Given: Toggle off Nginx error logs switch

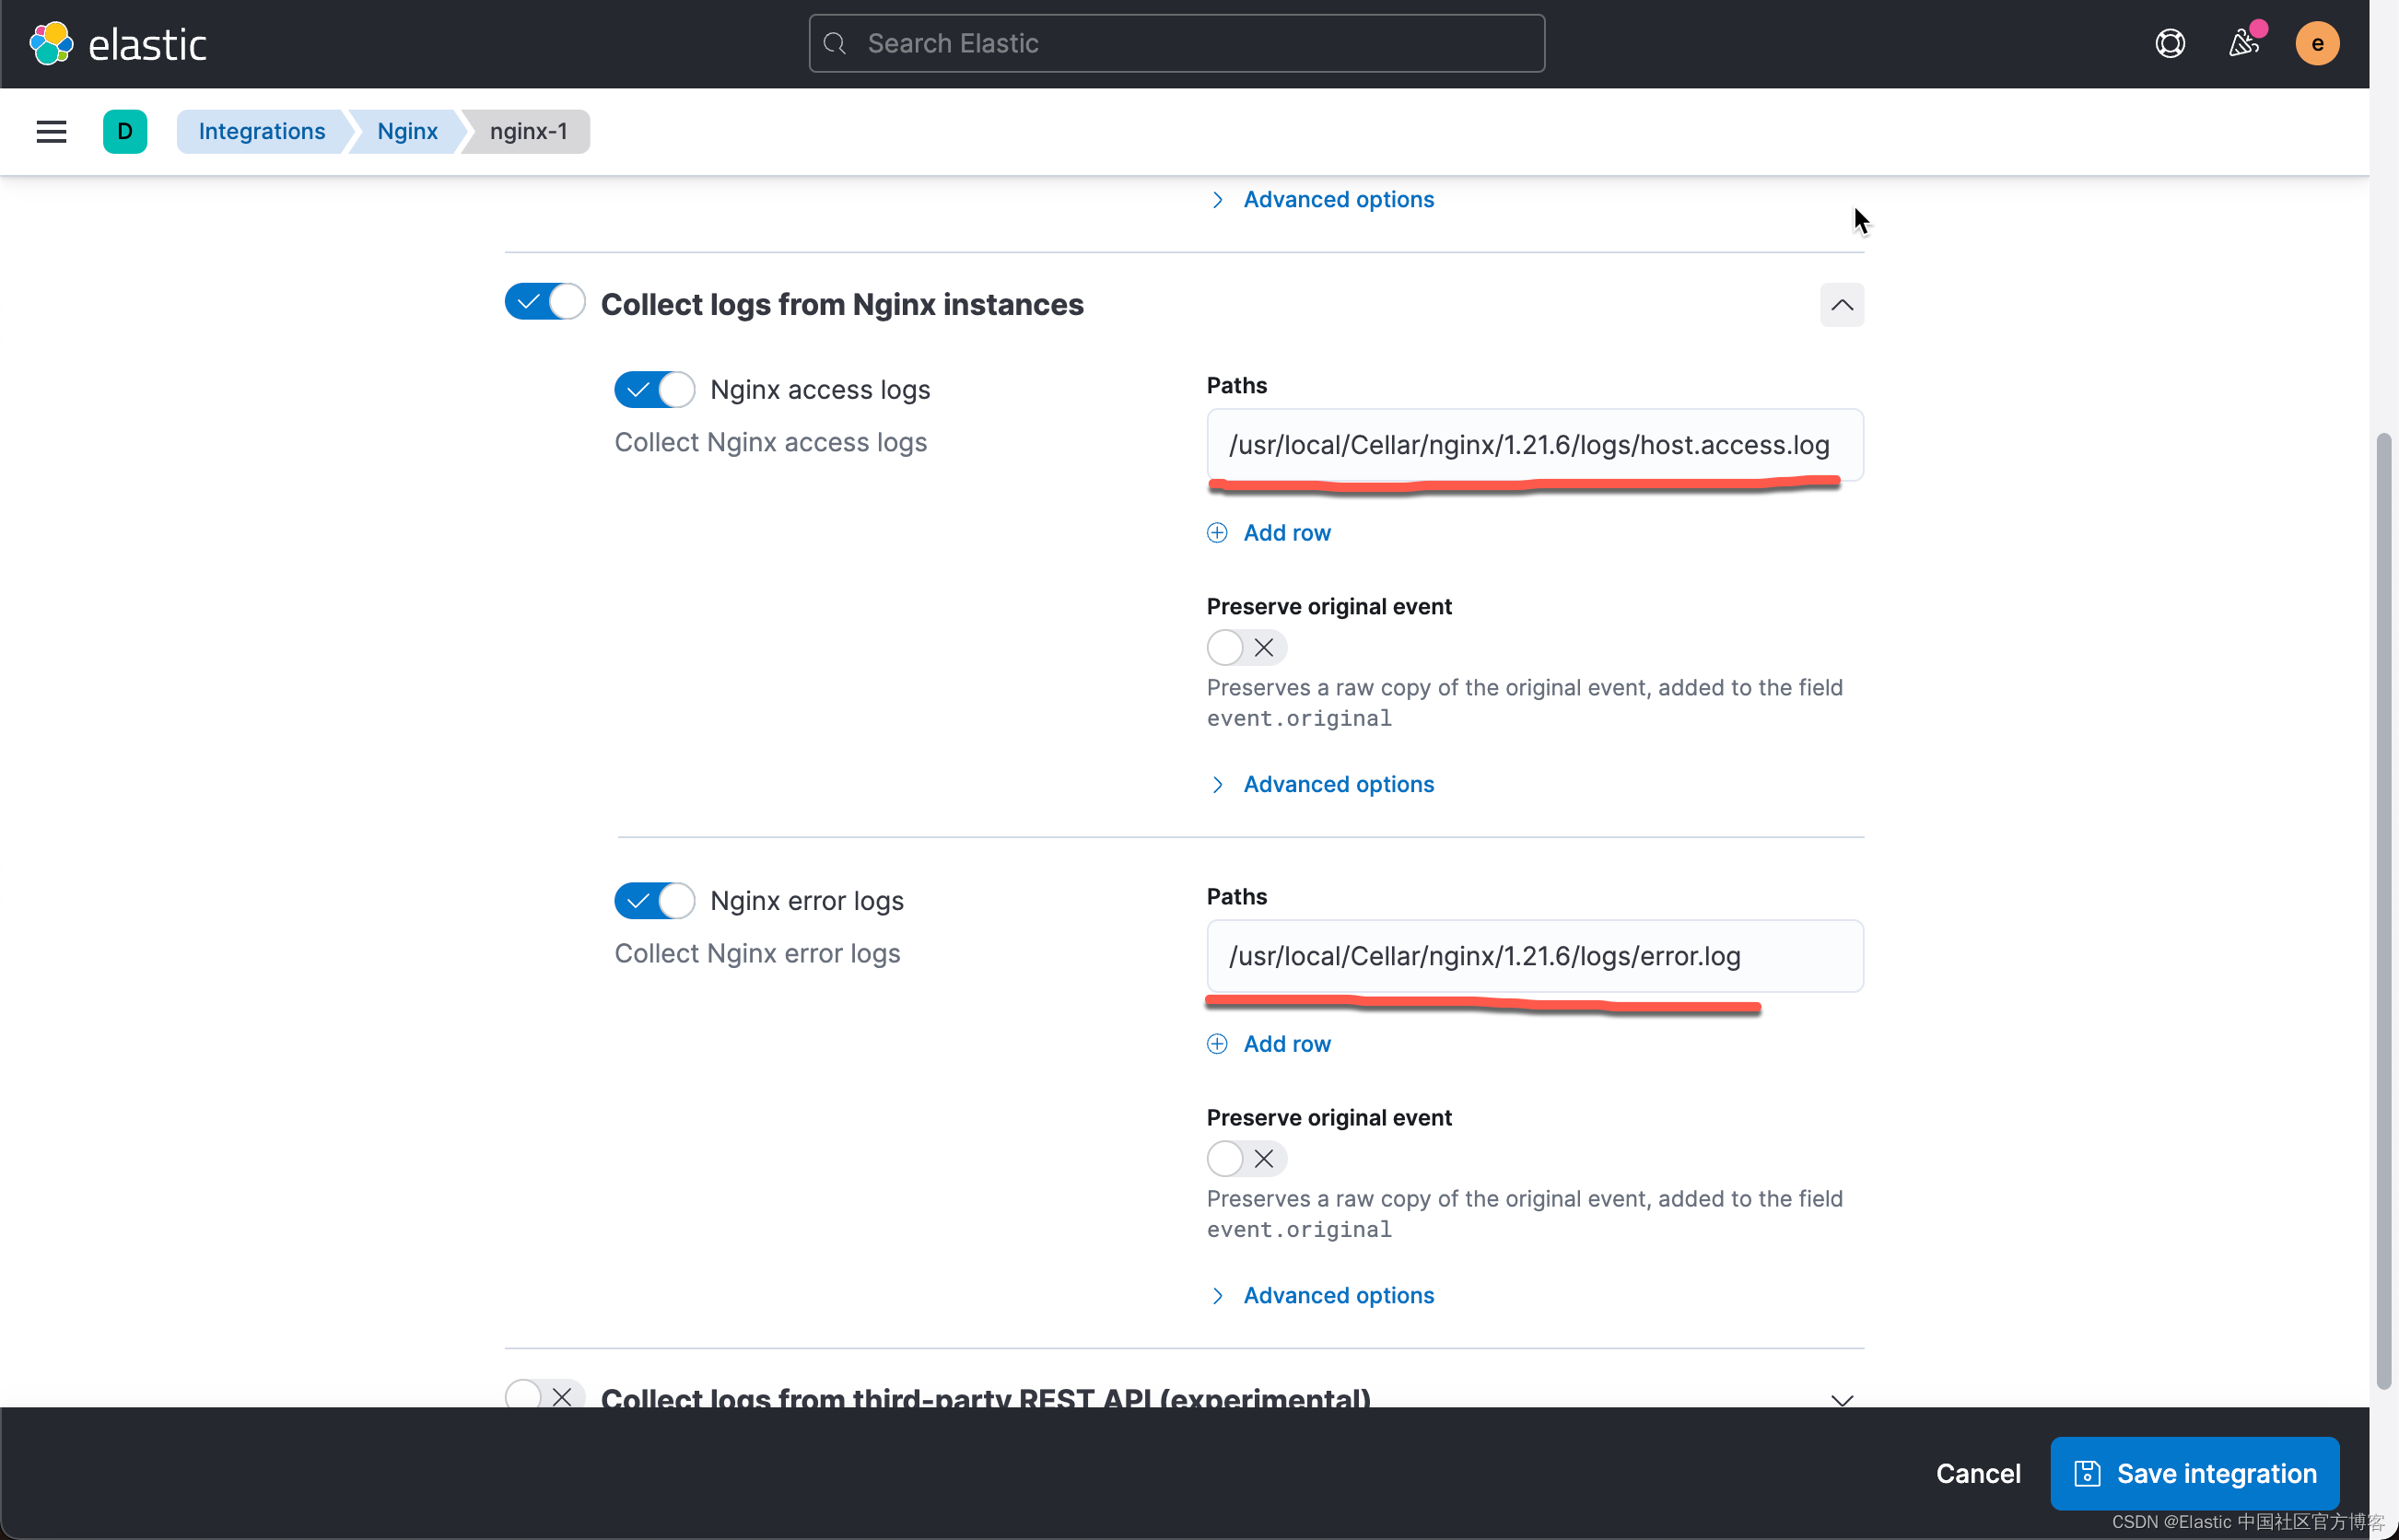Looking at the screenshot, I should tap(655, 901).
